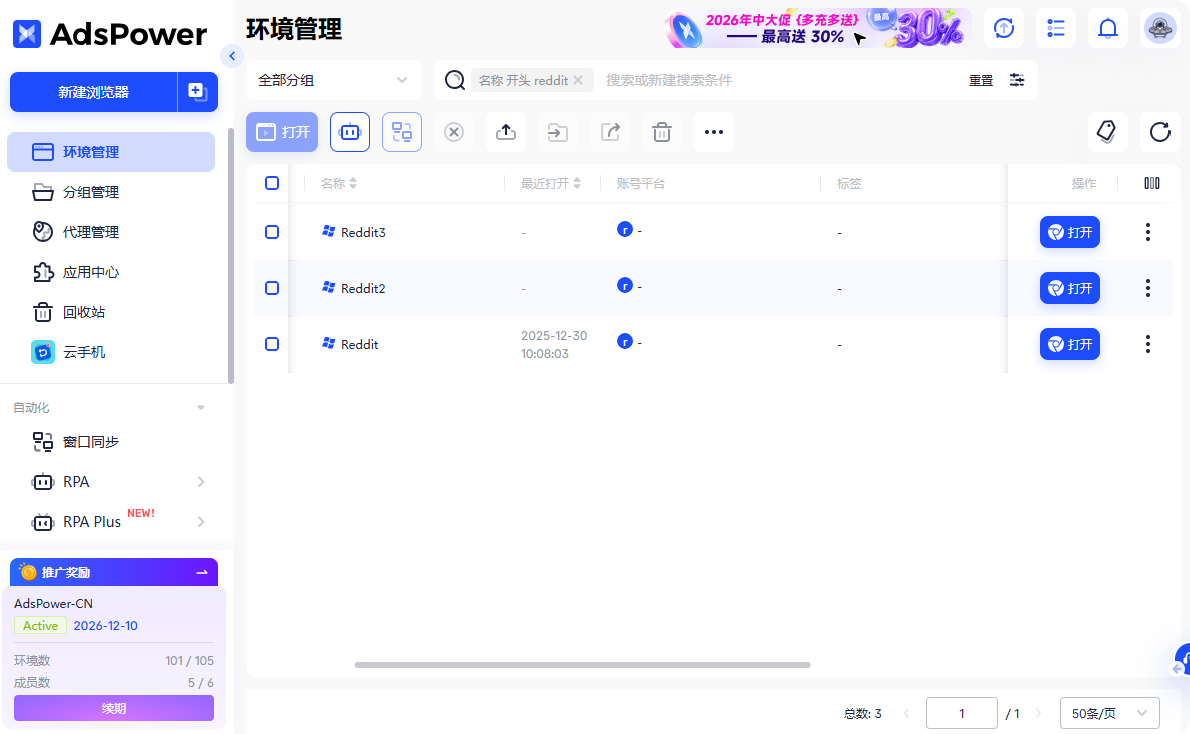Go to 回收站 in sidebar
Image resolution: width=1190 pixels, height=734 pixels.
point(111,312)
